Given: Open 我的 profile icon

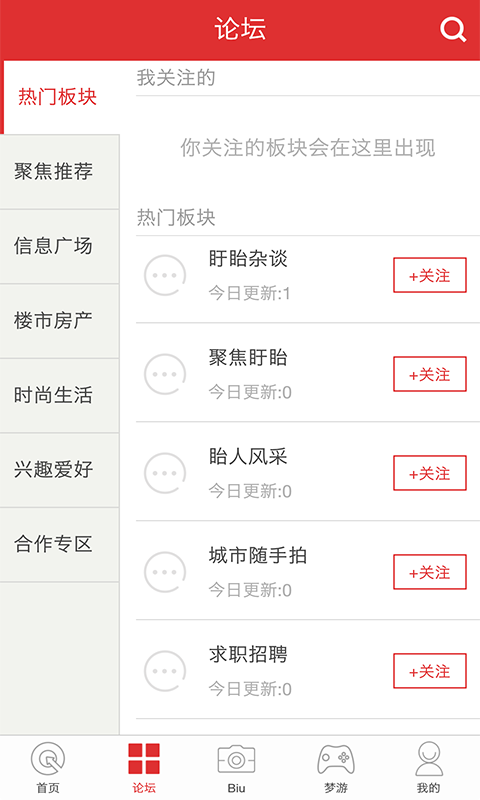Looking at the screenshot, I should pos(429,759).
